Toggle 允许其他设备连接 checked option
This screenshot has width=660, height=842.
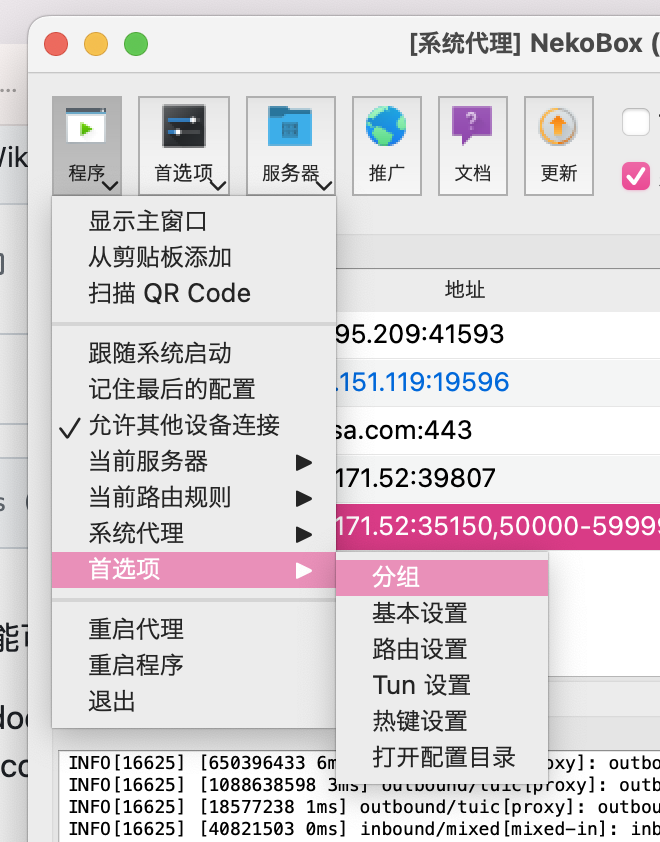(x=184, y=425)
